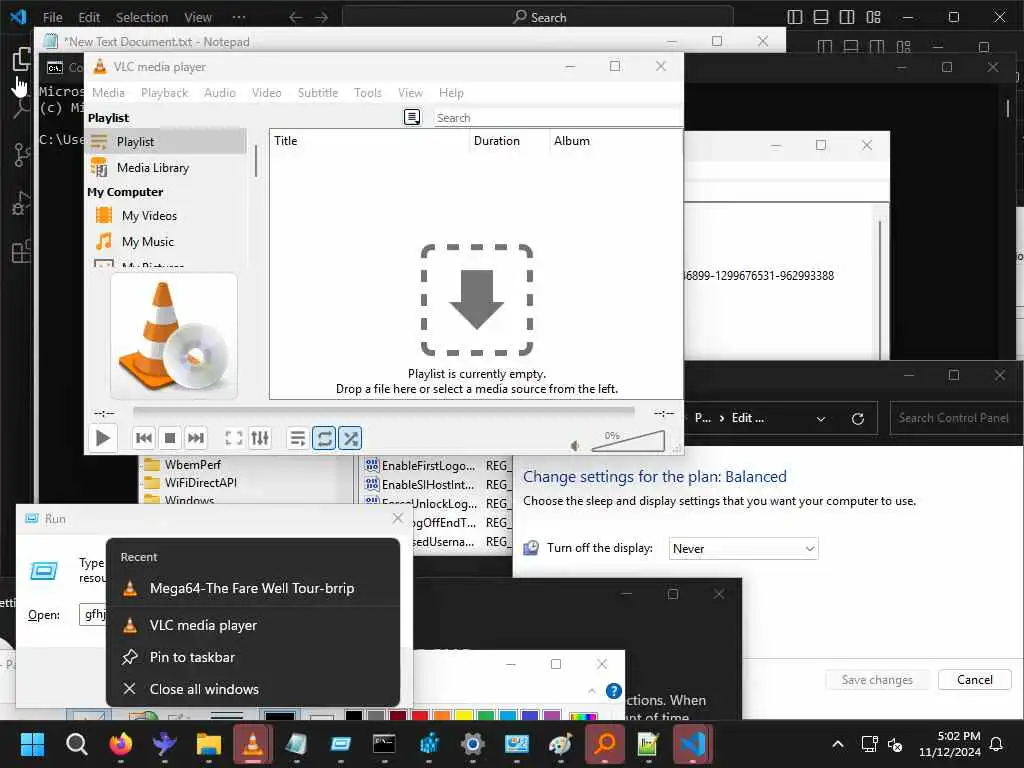This screenshot has width=1024, height=768.
Task: Toggle VLC fullscreen video button
Action: tap(234, 438)
